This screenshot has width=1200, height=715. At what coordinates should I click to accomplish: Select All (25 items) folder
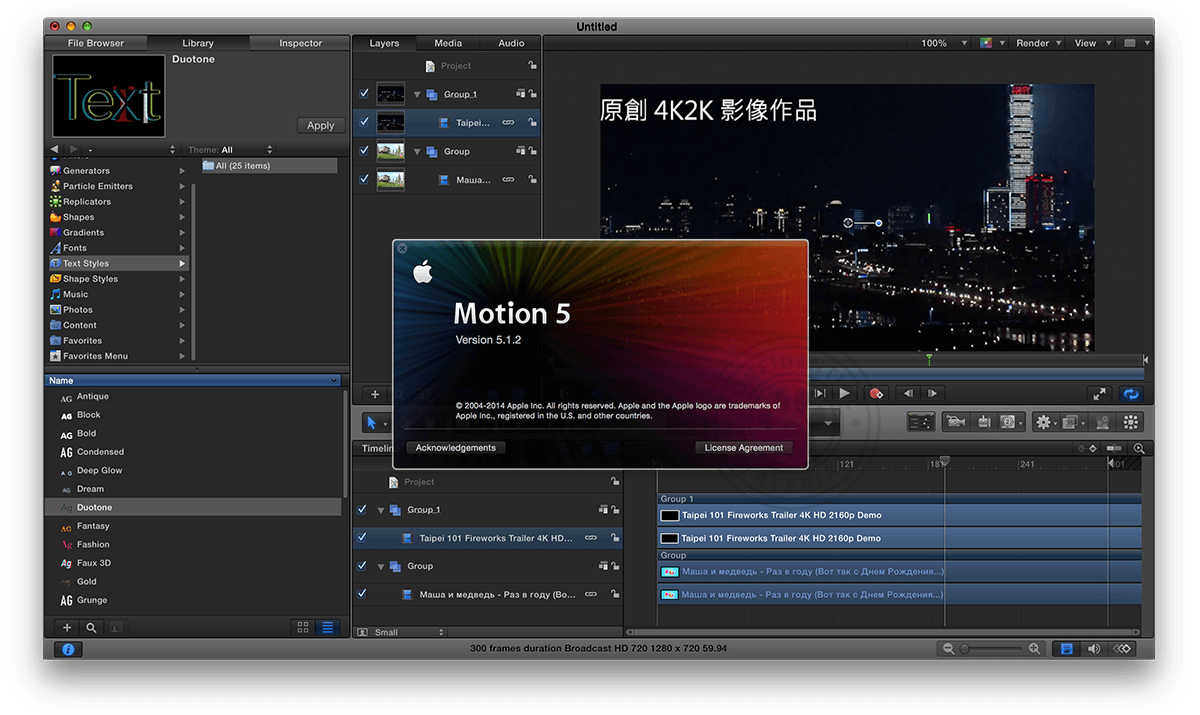coord(269,166)
